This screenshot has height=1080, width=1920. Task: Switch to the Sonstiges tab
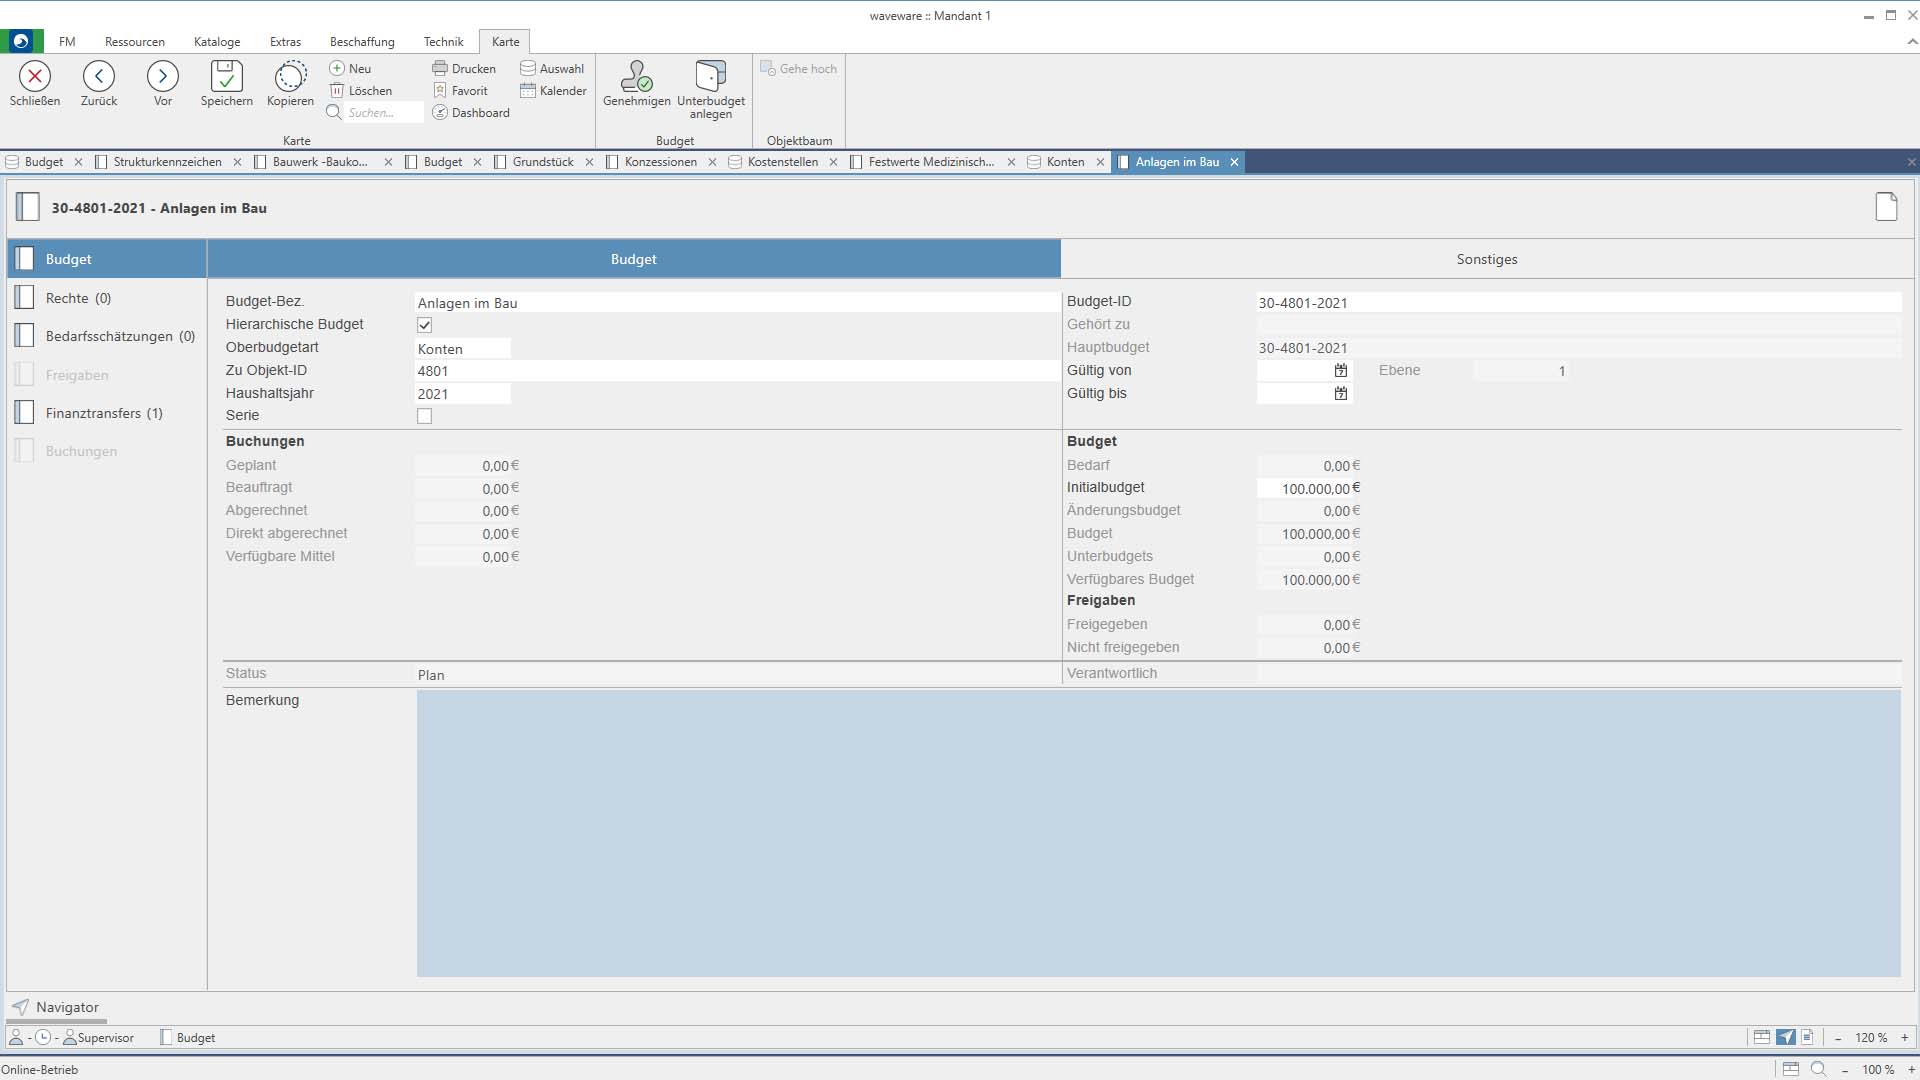coord(1486,259)
